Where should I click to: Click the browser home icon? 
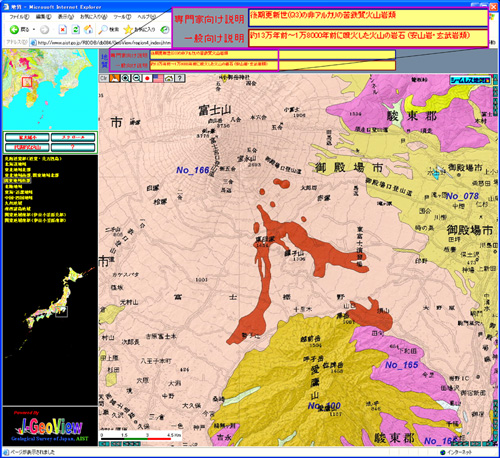point(88,30)
